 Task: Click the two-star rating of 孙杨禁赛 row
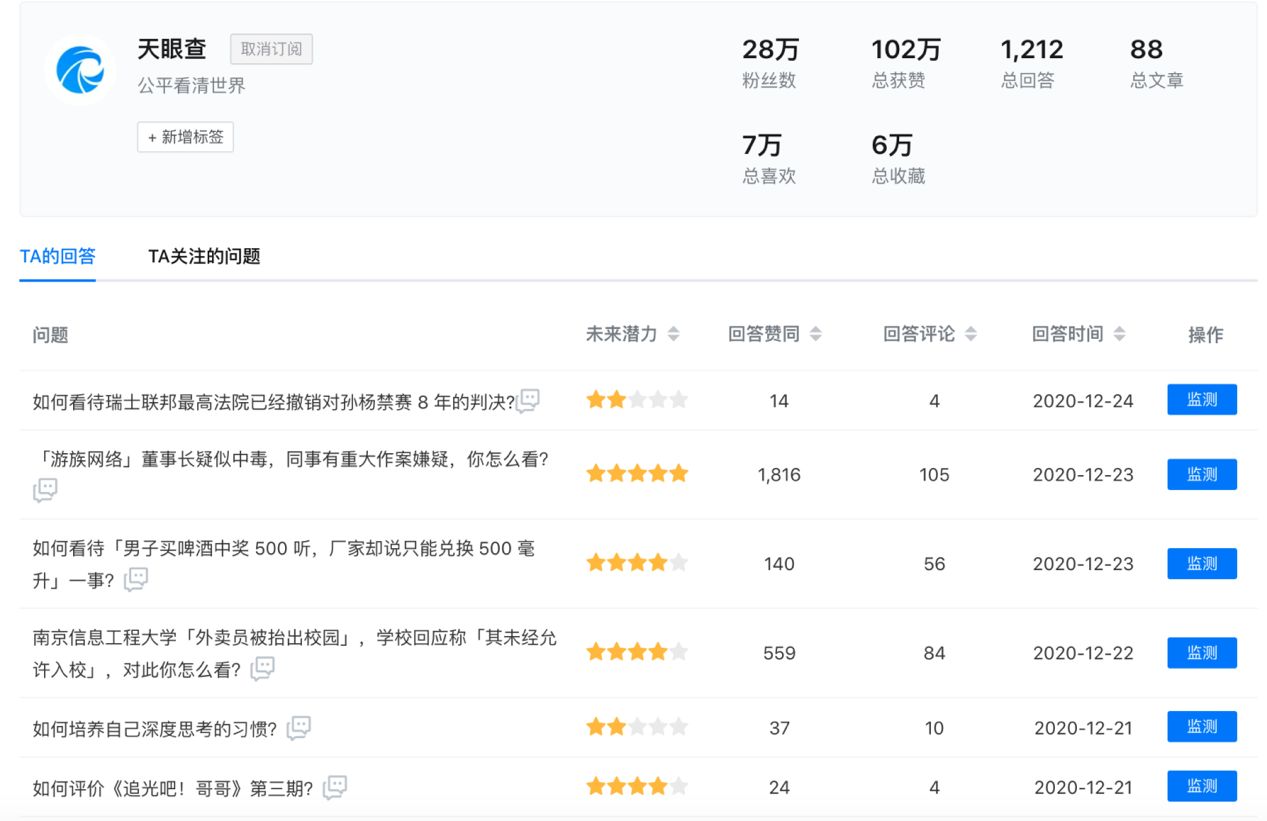pyautogui.click(x=637, y=400)
